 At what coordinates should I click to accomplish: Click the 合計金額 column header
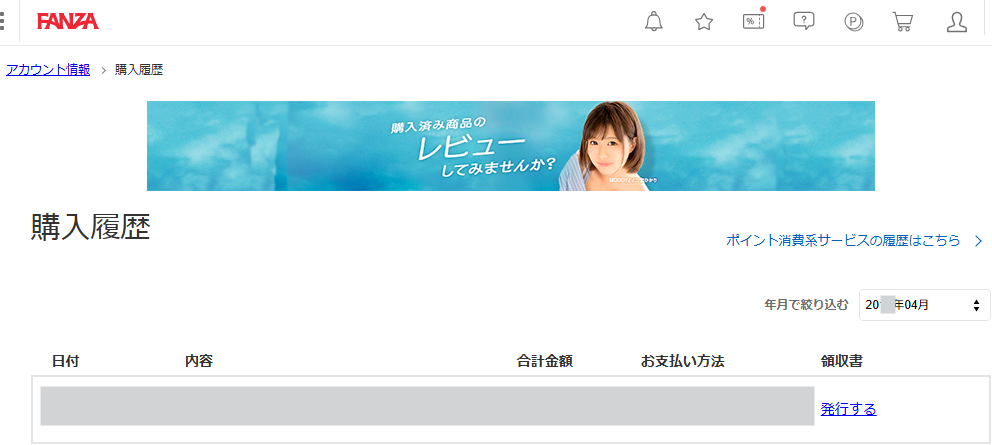tap(545, 361)
